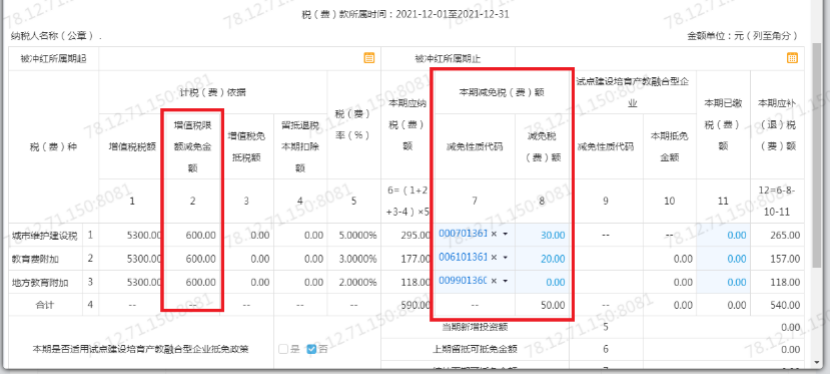Edit 地方教育附加 reduction amount 0.00

(542, 282)
